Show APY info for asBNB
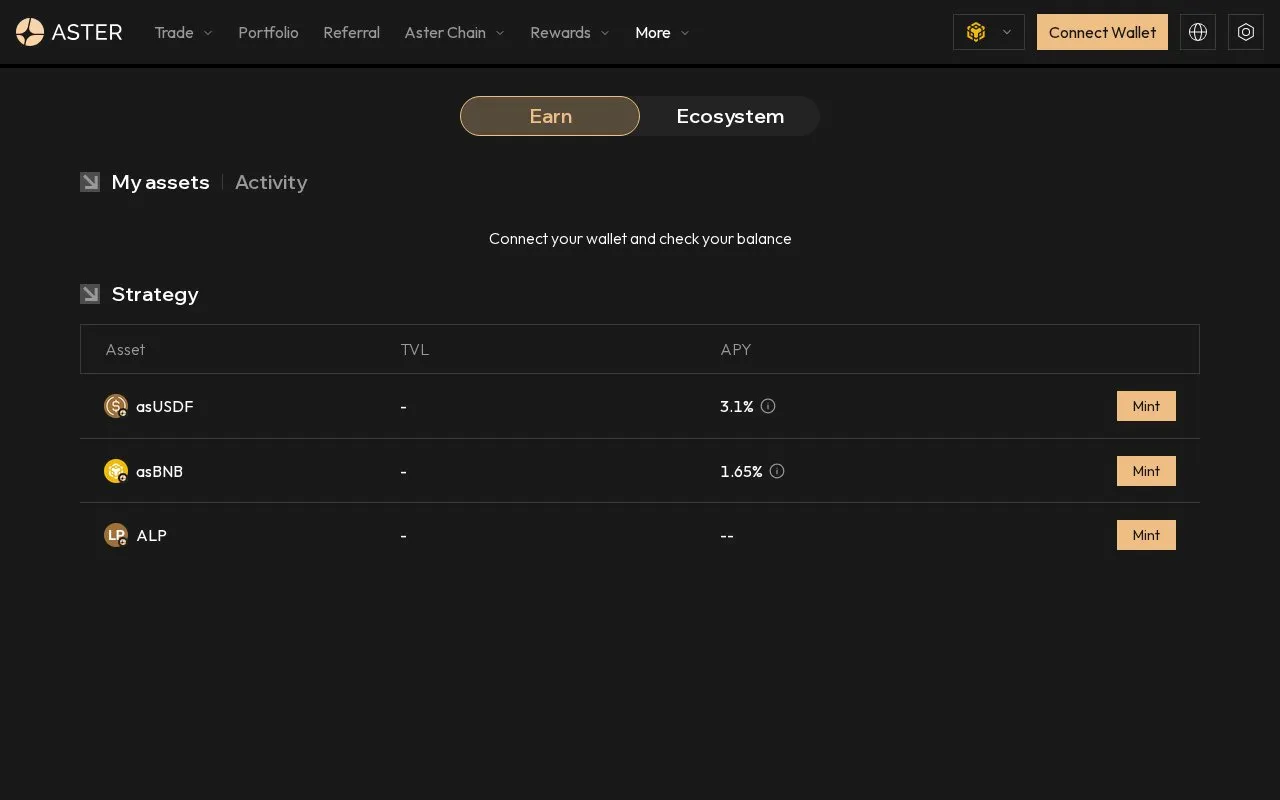 pos(777,471)
